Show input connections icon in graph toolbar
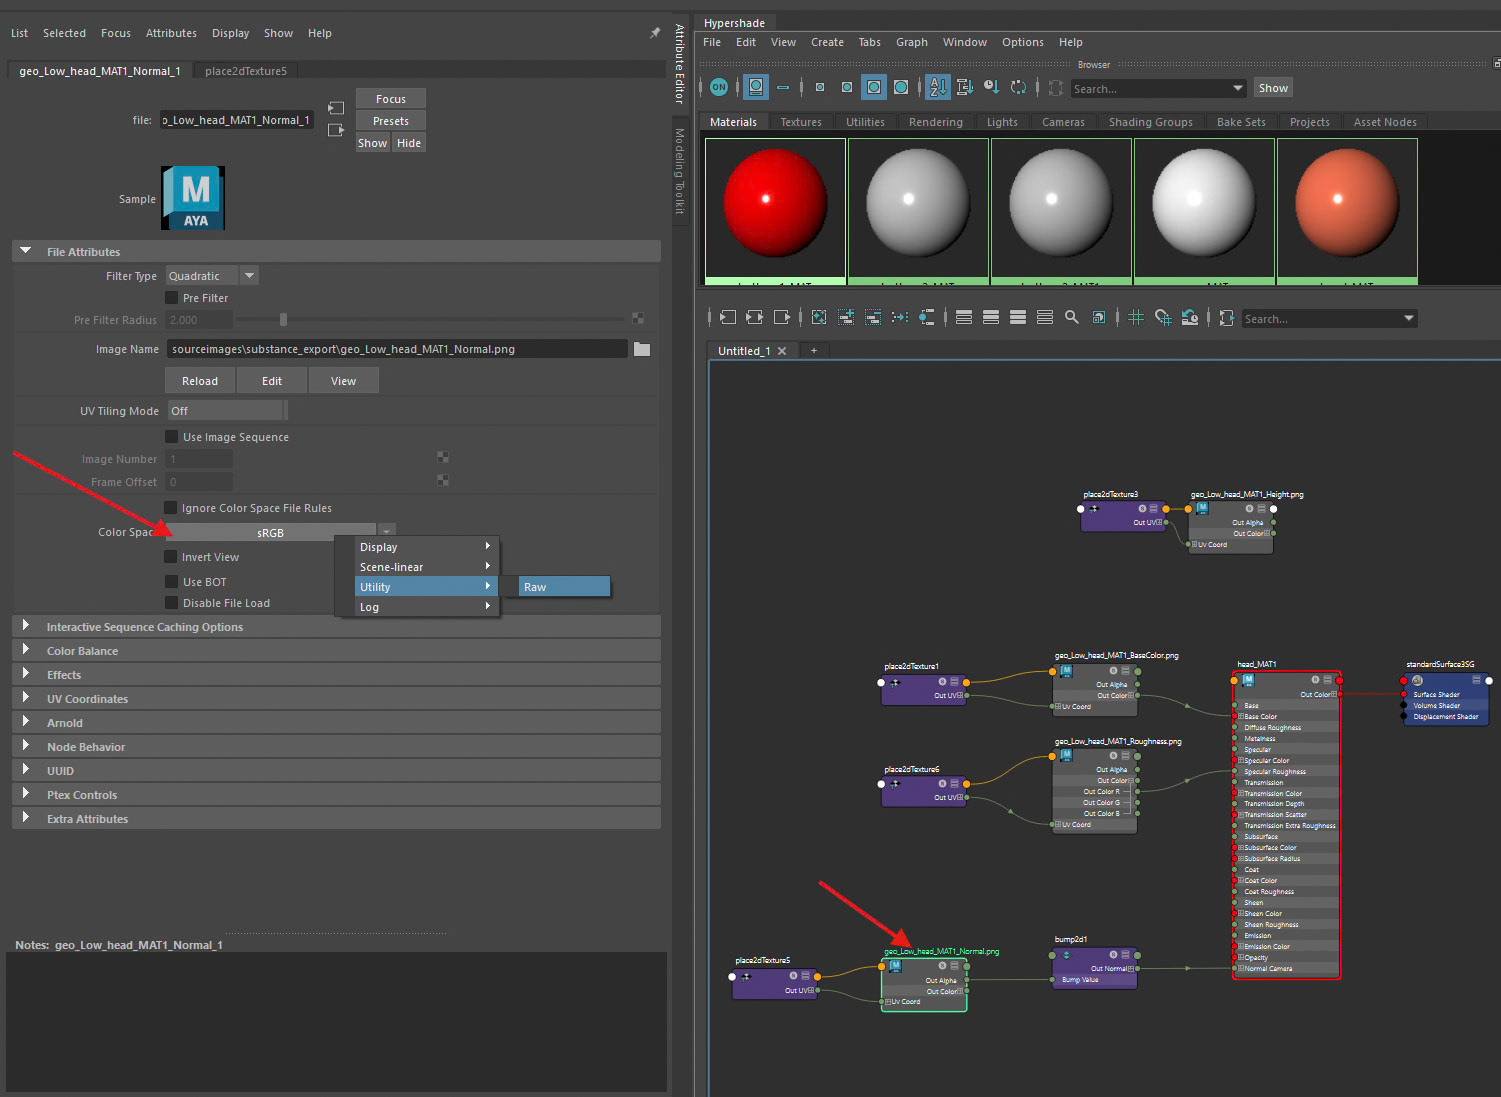Viewport: 1501px width, 1097px height. point(728,318)
